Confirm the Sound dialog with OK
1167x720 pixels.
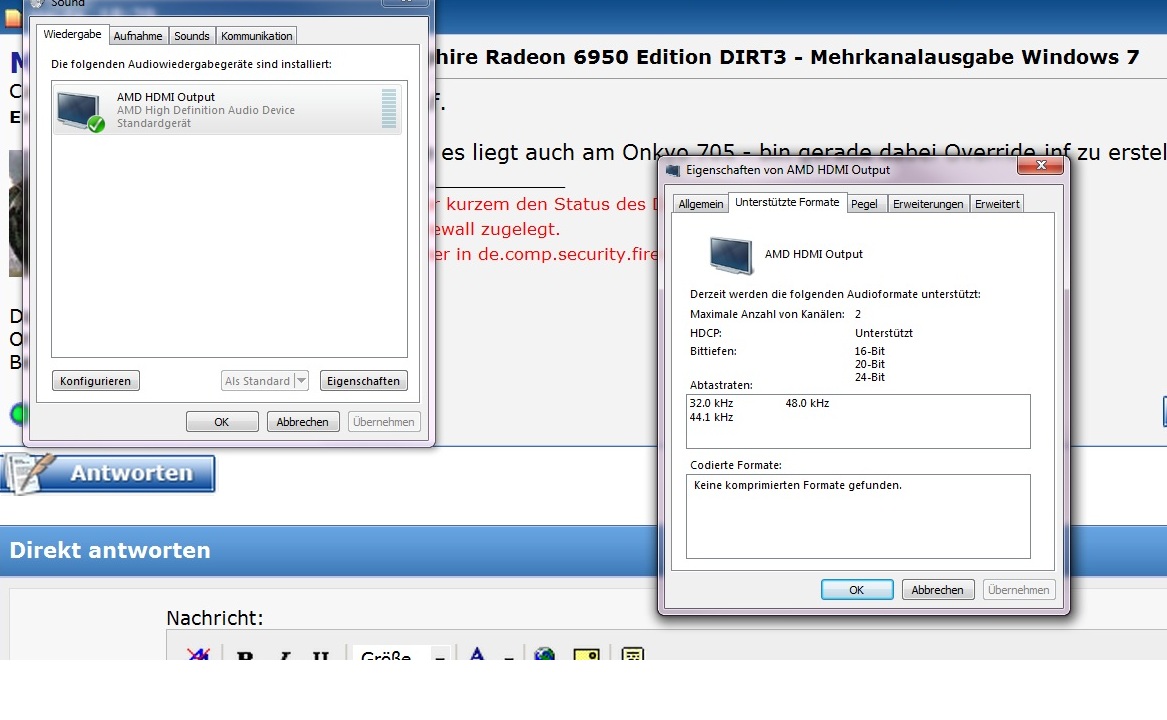click(222, 421)
